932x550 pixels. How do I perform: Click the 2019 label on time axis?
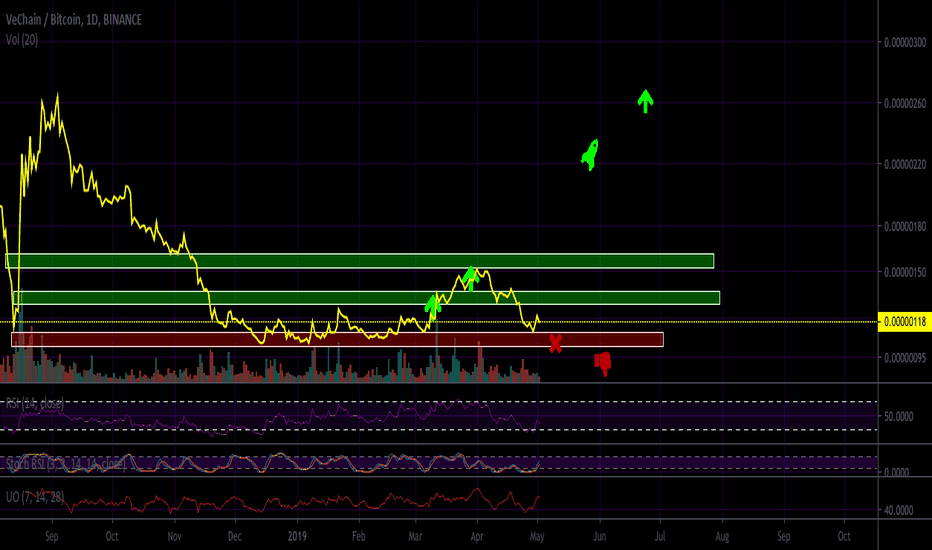[297, 536]
